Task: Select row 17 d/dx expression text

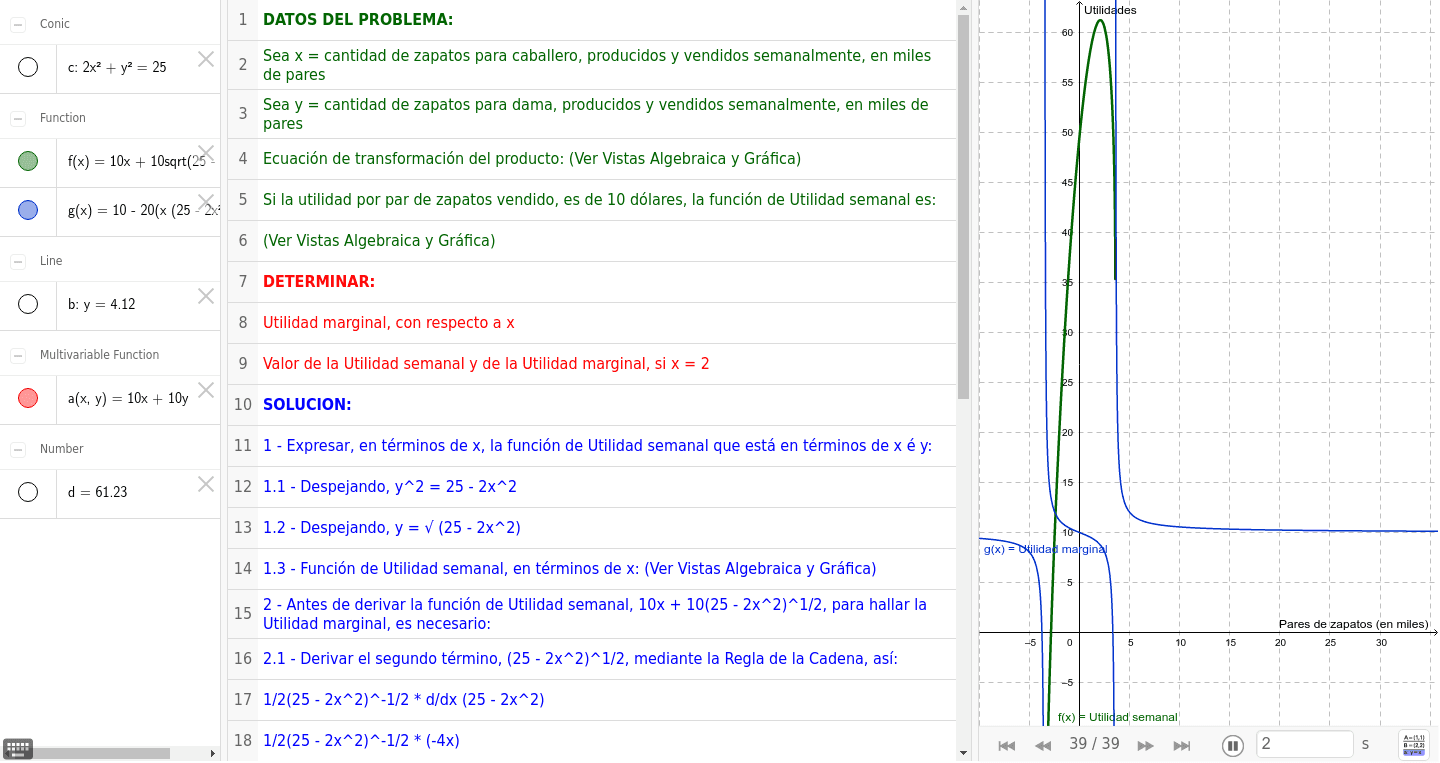Action: (404, 700)
